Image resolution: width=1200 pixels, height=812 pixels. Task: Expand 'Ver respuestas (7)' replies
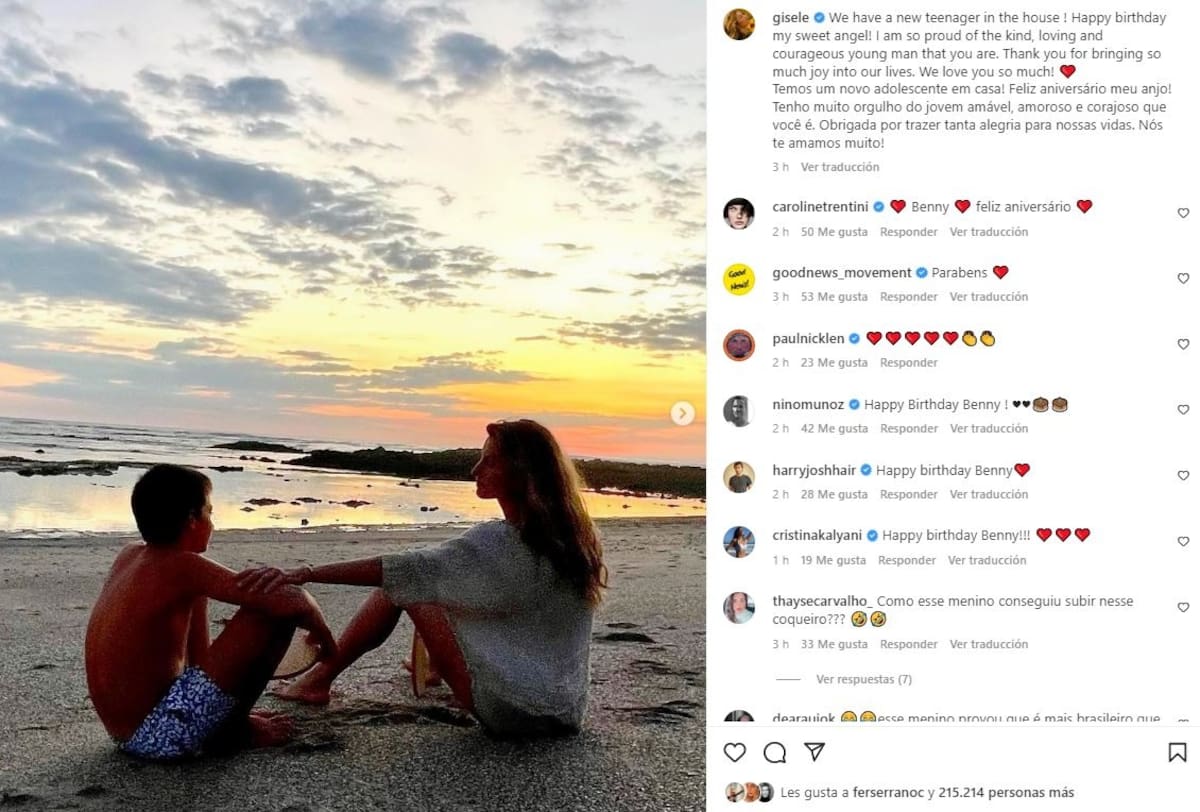863,679
